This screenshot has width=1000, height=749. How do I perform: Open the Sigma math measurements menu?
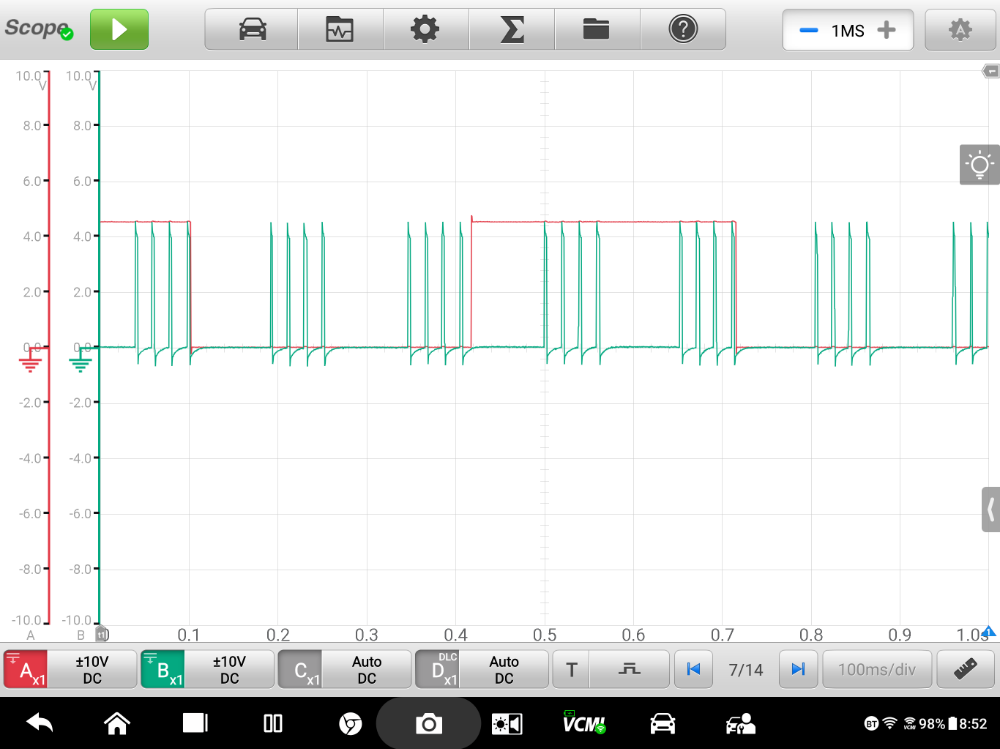tap(511, 30)
